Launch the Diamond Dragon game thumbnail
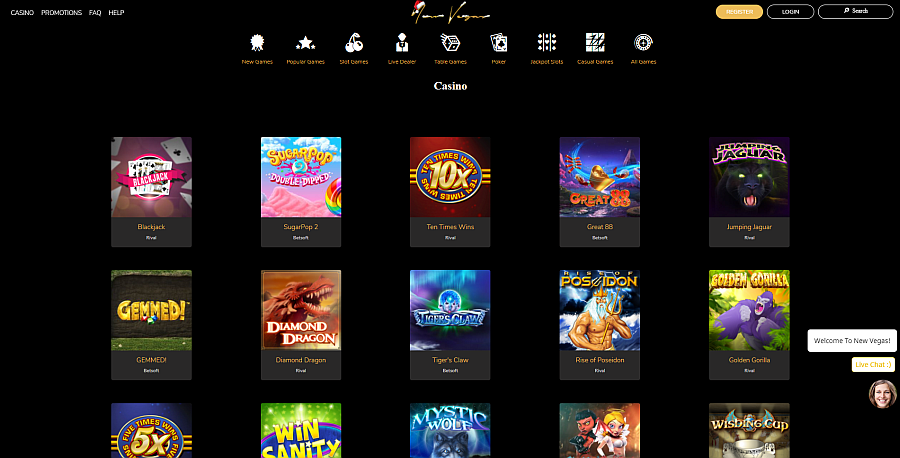 coord(301,310)
